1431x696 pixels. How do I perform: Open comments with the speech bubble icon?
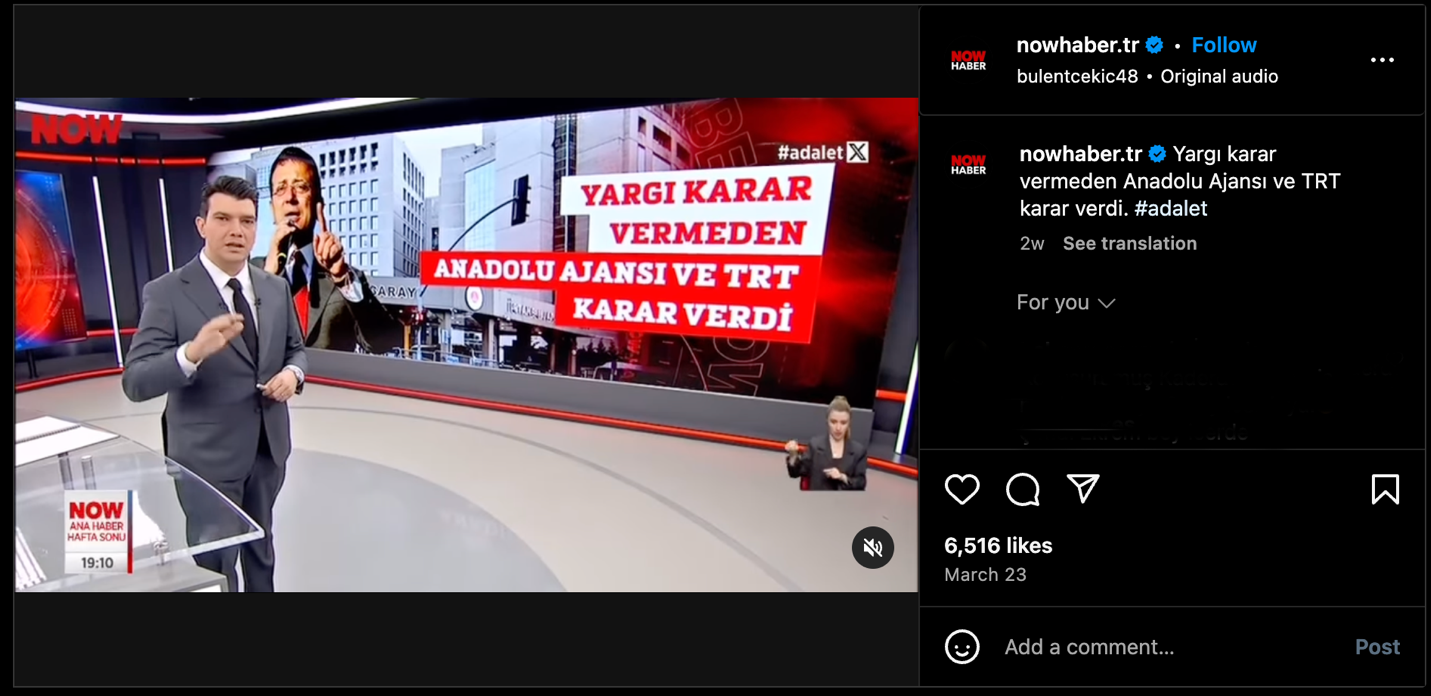pos(1023,489)
